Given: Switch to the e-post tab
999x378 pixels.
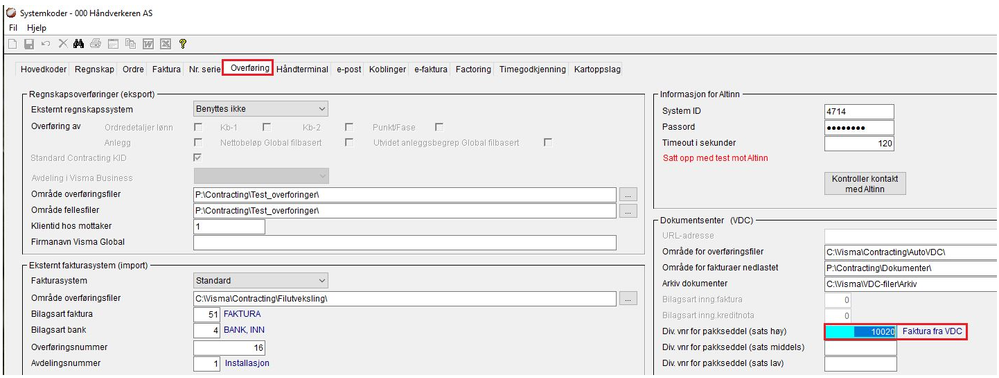Looking at the screenshot, I should pyautogui.click(x=349, y=69).
